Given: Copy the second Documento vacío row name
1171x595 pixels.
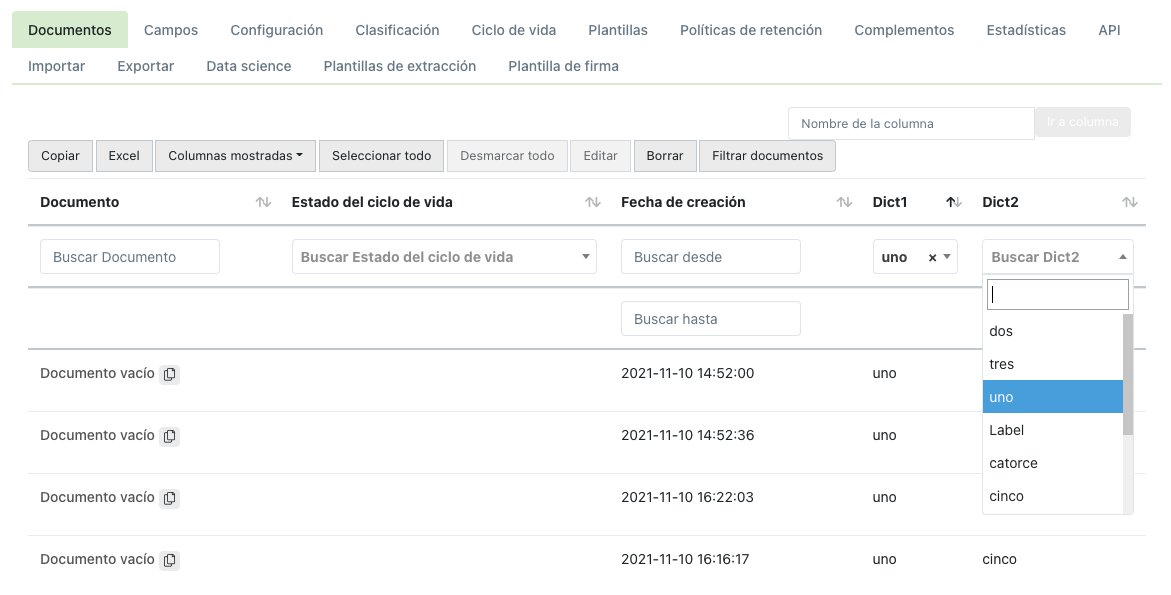Looking at the screenshot, I should point(170,435).
